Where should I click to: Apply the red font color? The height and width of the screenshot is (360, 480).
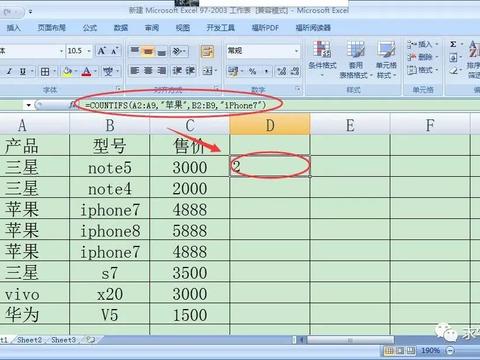click(x=86, y=71)
